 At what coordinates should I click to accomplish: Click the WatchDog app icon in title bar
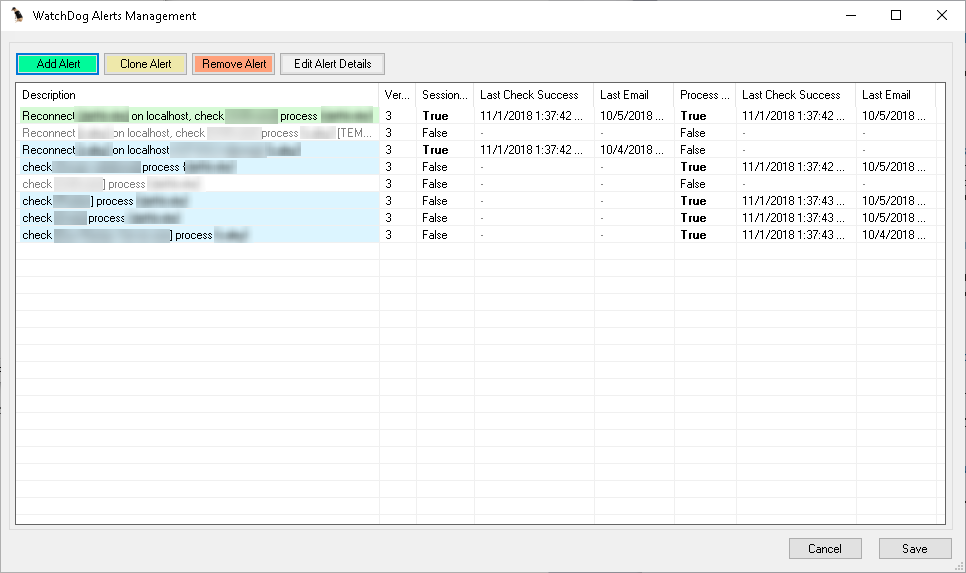click(x=17, y=15)
